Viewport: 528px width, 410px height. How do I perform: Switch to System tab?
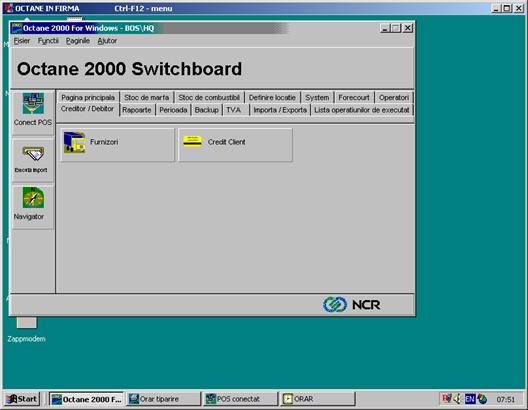pos(317,97)
